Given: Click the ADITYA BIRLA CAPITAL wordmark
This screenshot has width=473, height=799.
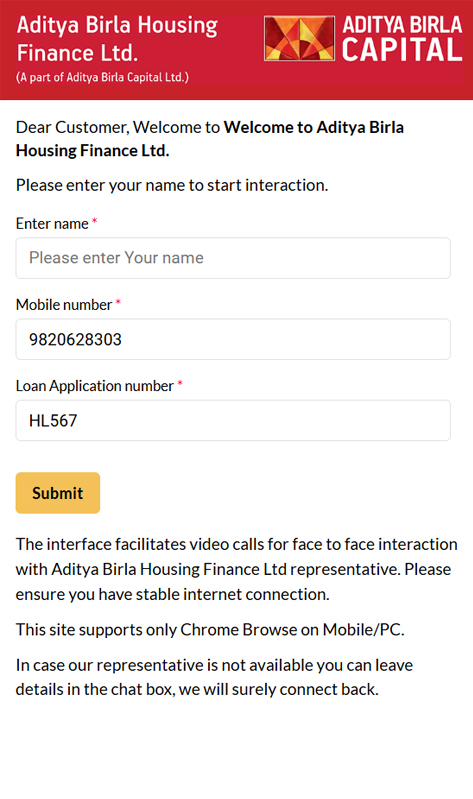Looking at the screenshot, I should tap(402, 39).
